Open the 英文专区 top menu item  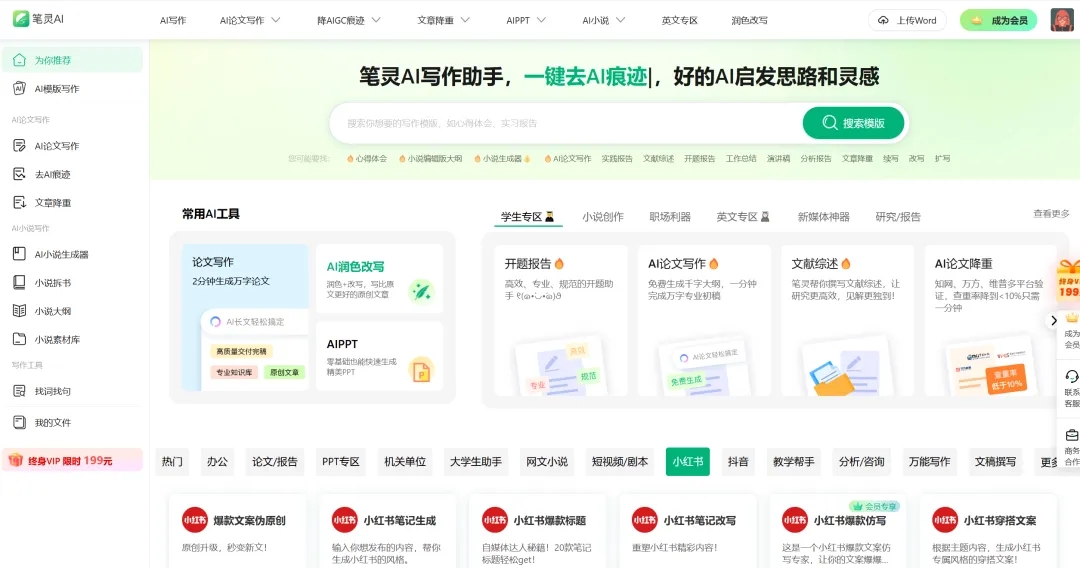[x=679, y=20]
